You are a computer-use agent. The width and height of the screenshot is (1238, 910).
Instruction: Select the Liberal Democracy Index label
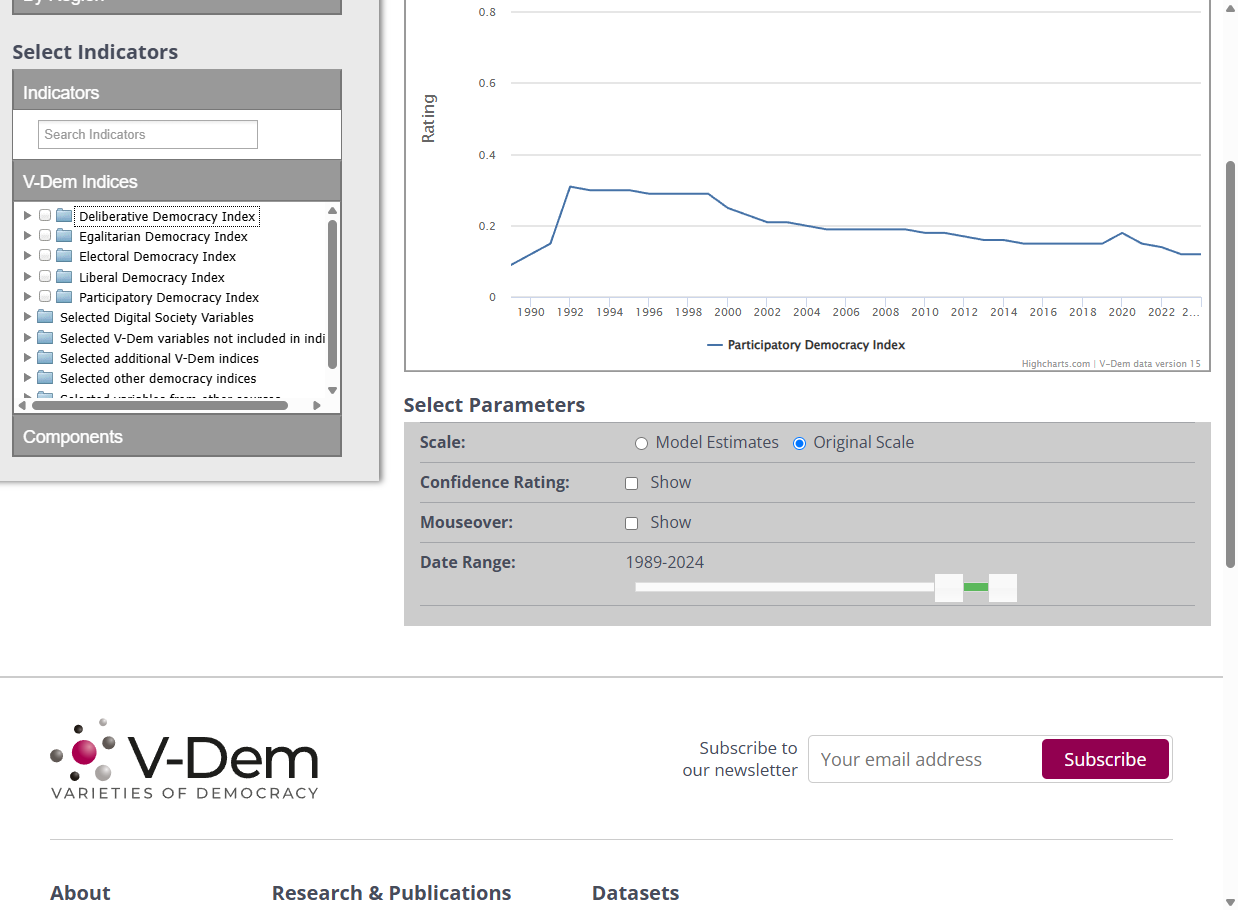[152, 277]
